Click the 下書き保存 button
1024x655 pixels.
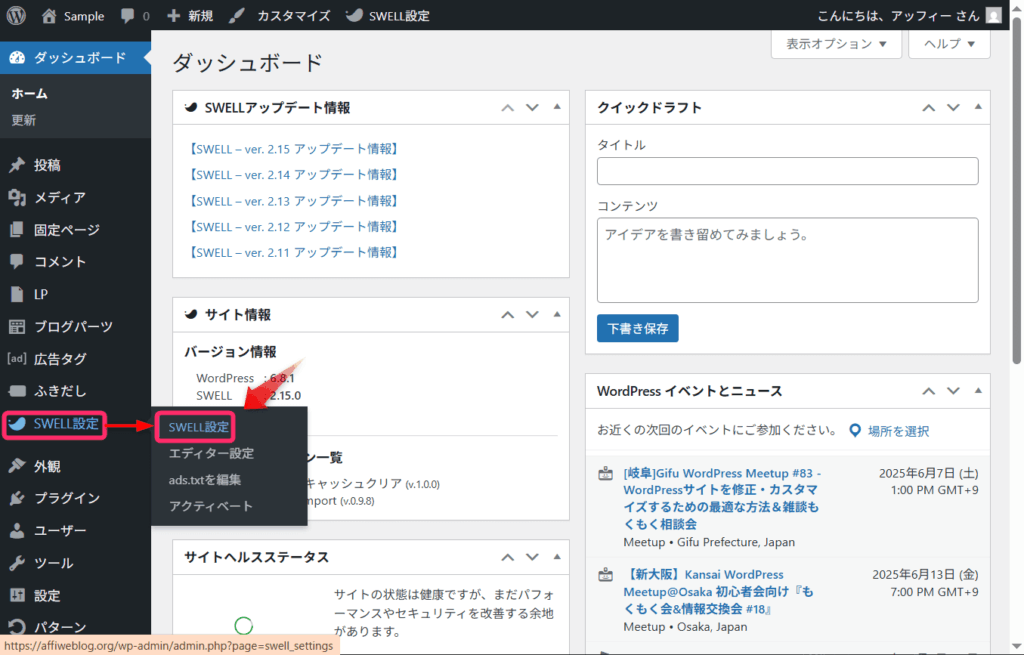click(637, 328)
